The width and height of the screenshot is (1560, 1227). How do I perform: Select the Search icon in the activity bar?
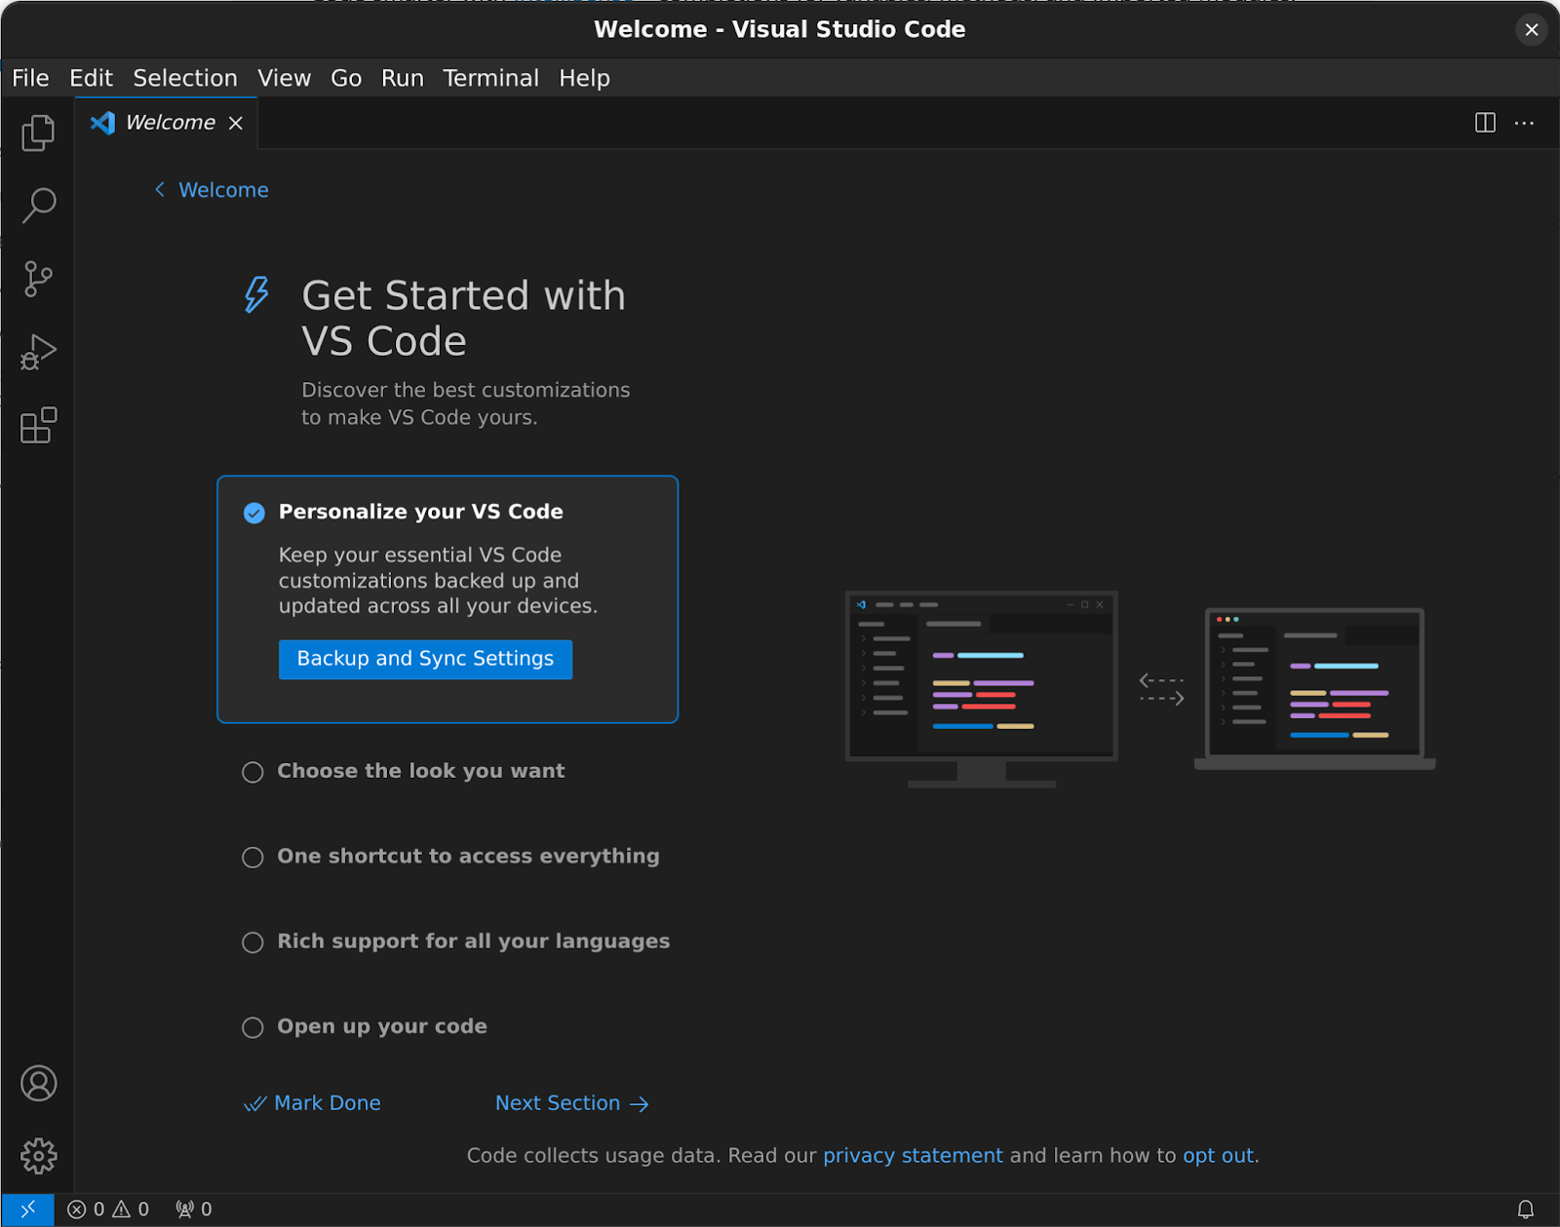click(x=38, y=205)
